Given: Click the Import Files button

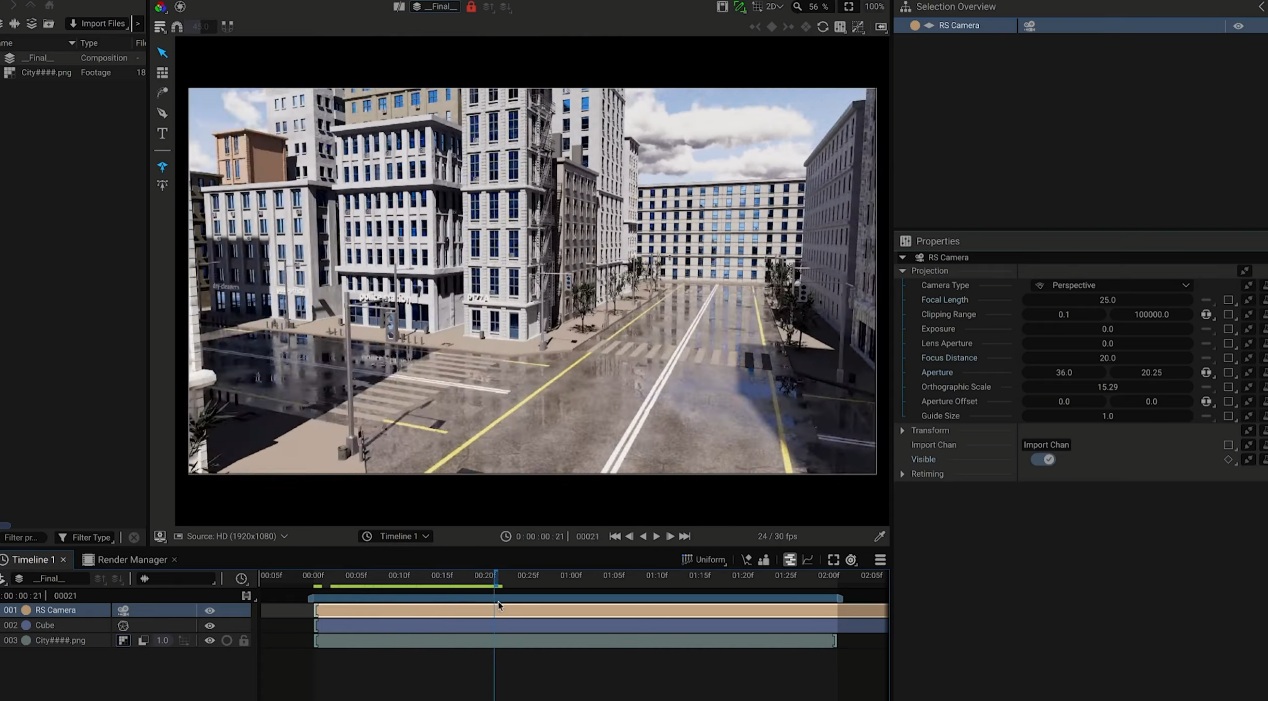Looking at the screenshot, I should click(x=97, y=23).
